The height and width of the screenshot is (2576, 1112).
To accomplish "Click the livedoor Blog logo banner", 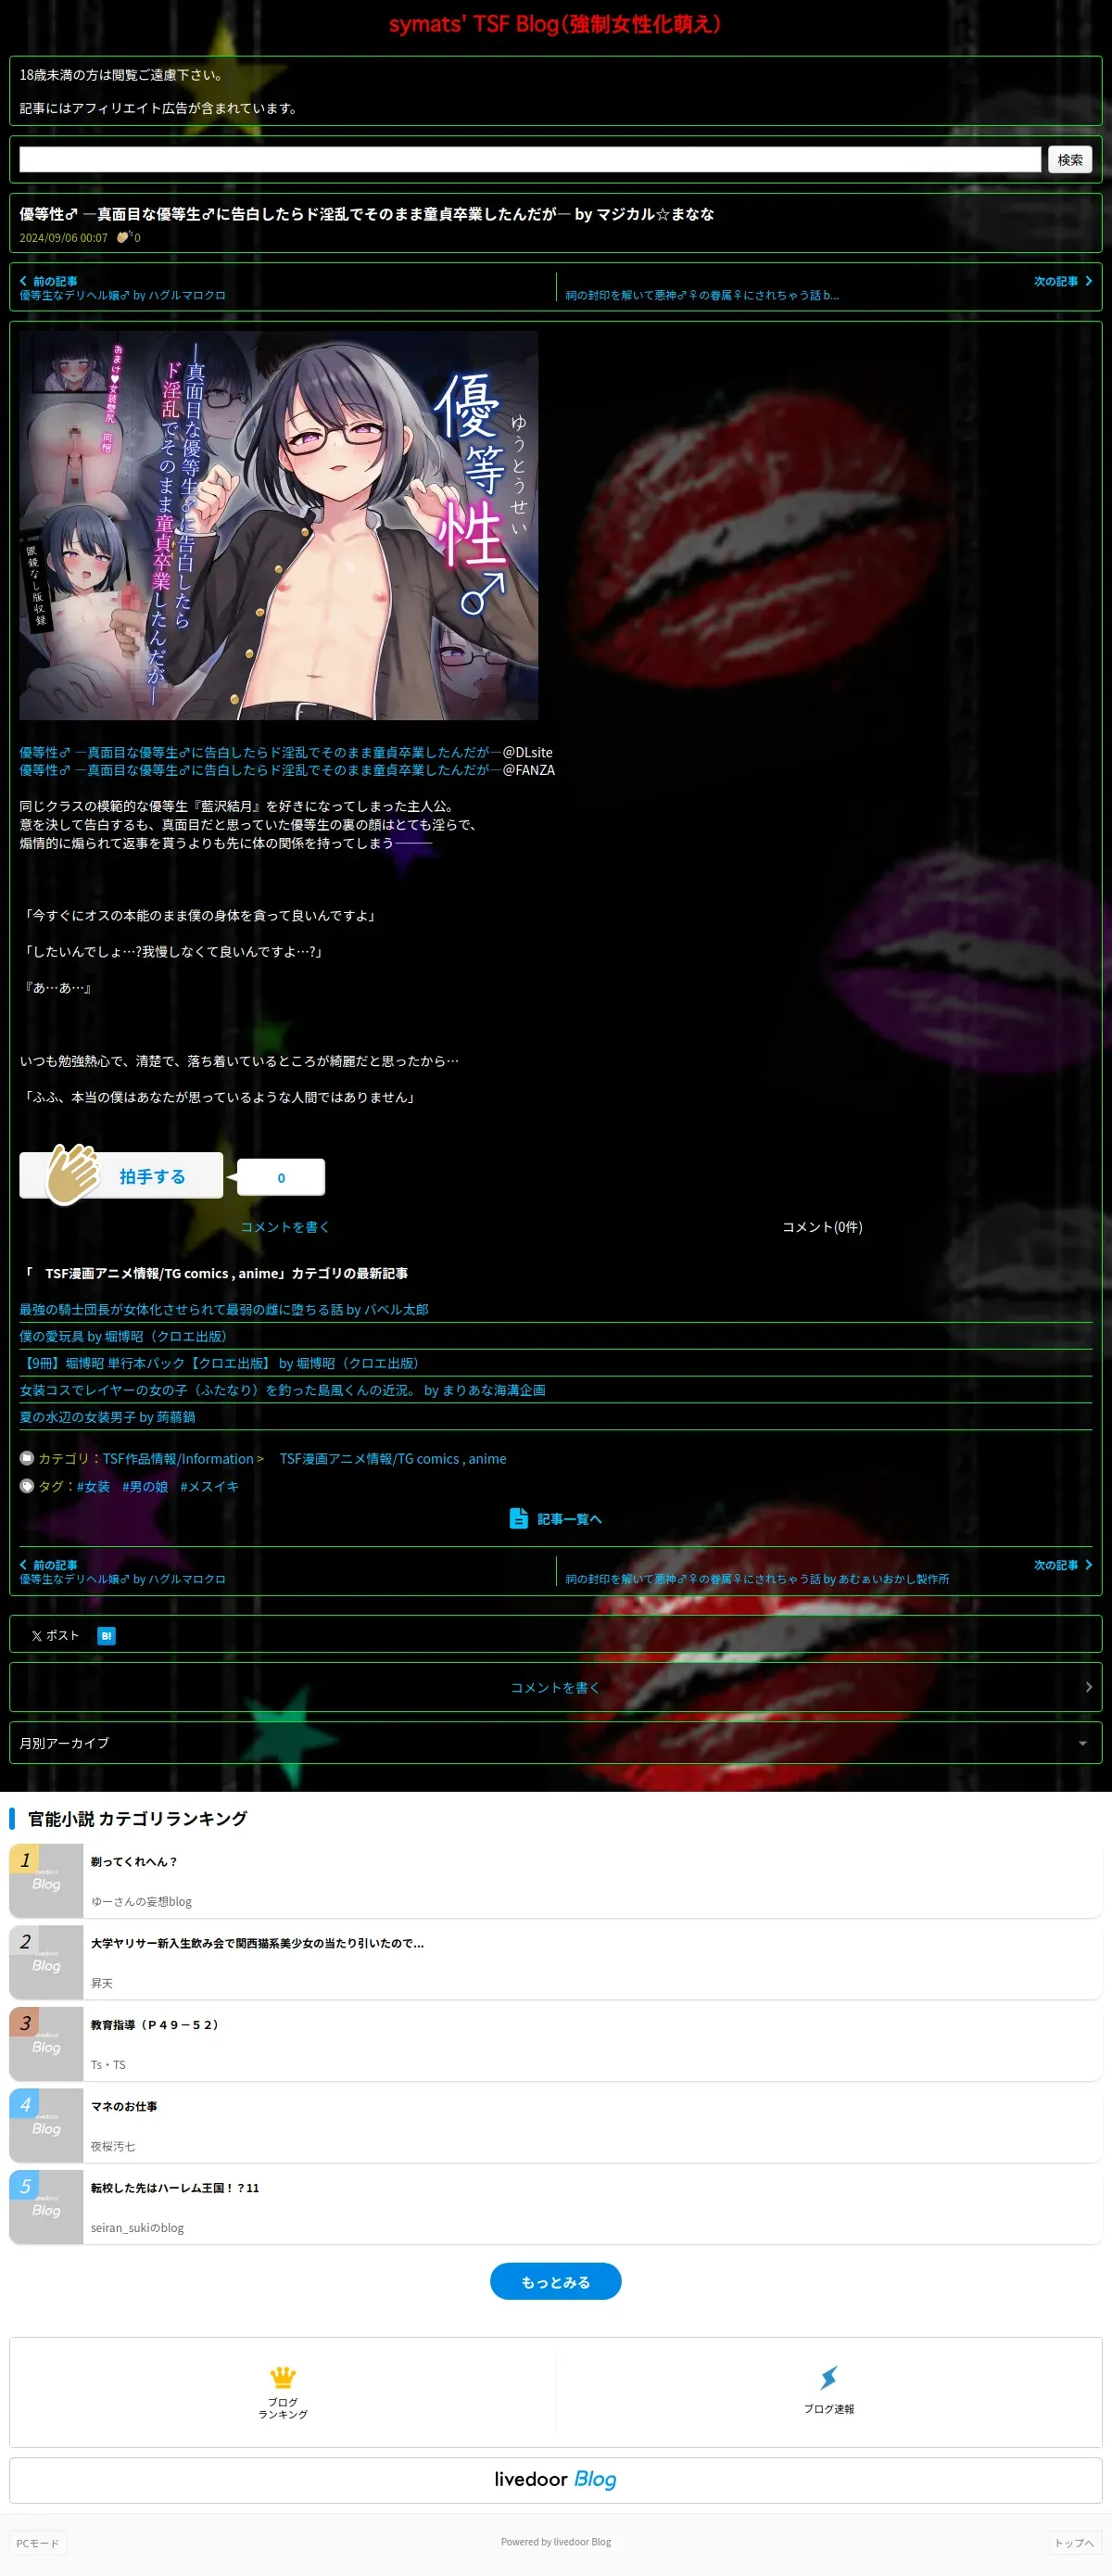I will pyautogui.click(x=556, y=2480).
